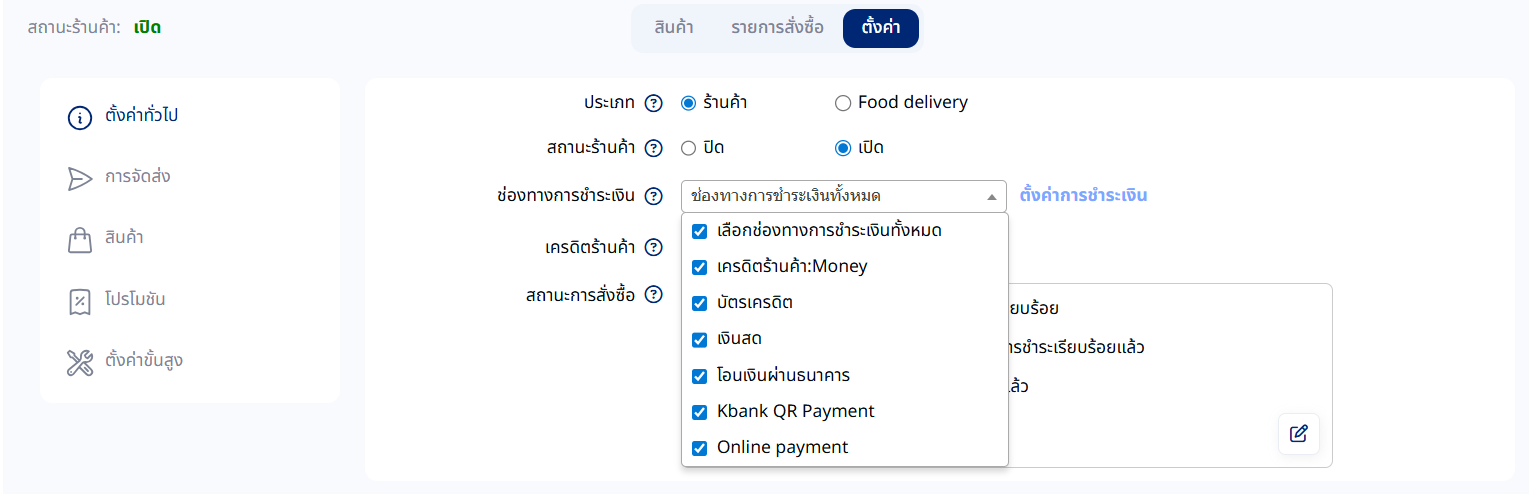Click help icon beside ประเภท
The image size is (1529, 494).
pyautogui.click(x=654, y=103)
